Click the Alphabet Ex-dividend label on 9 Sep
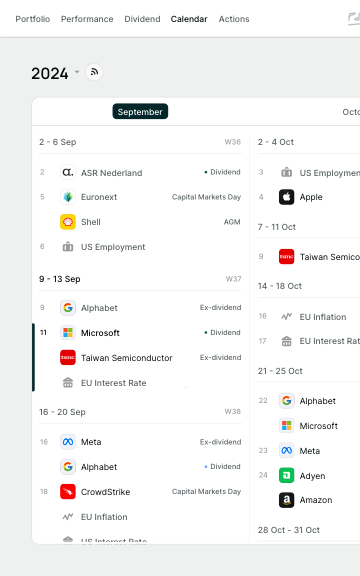The image size is (360, 576). 220,307
